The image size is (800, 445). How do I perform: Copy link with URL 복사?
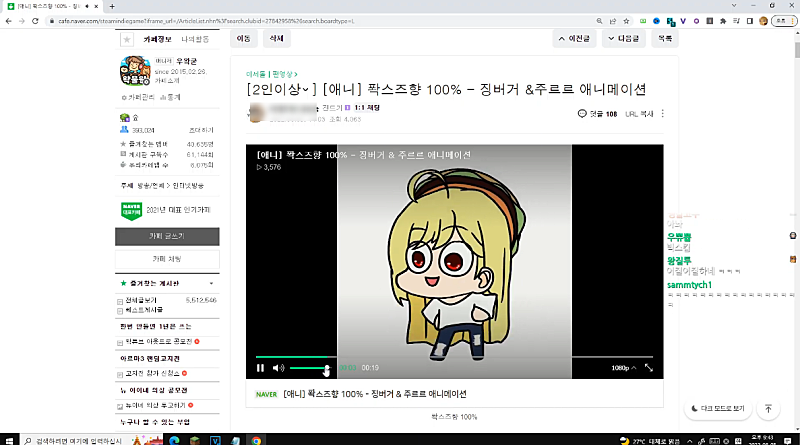(x=639, y=114)
